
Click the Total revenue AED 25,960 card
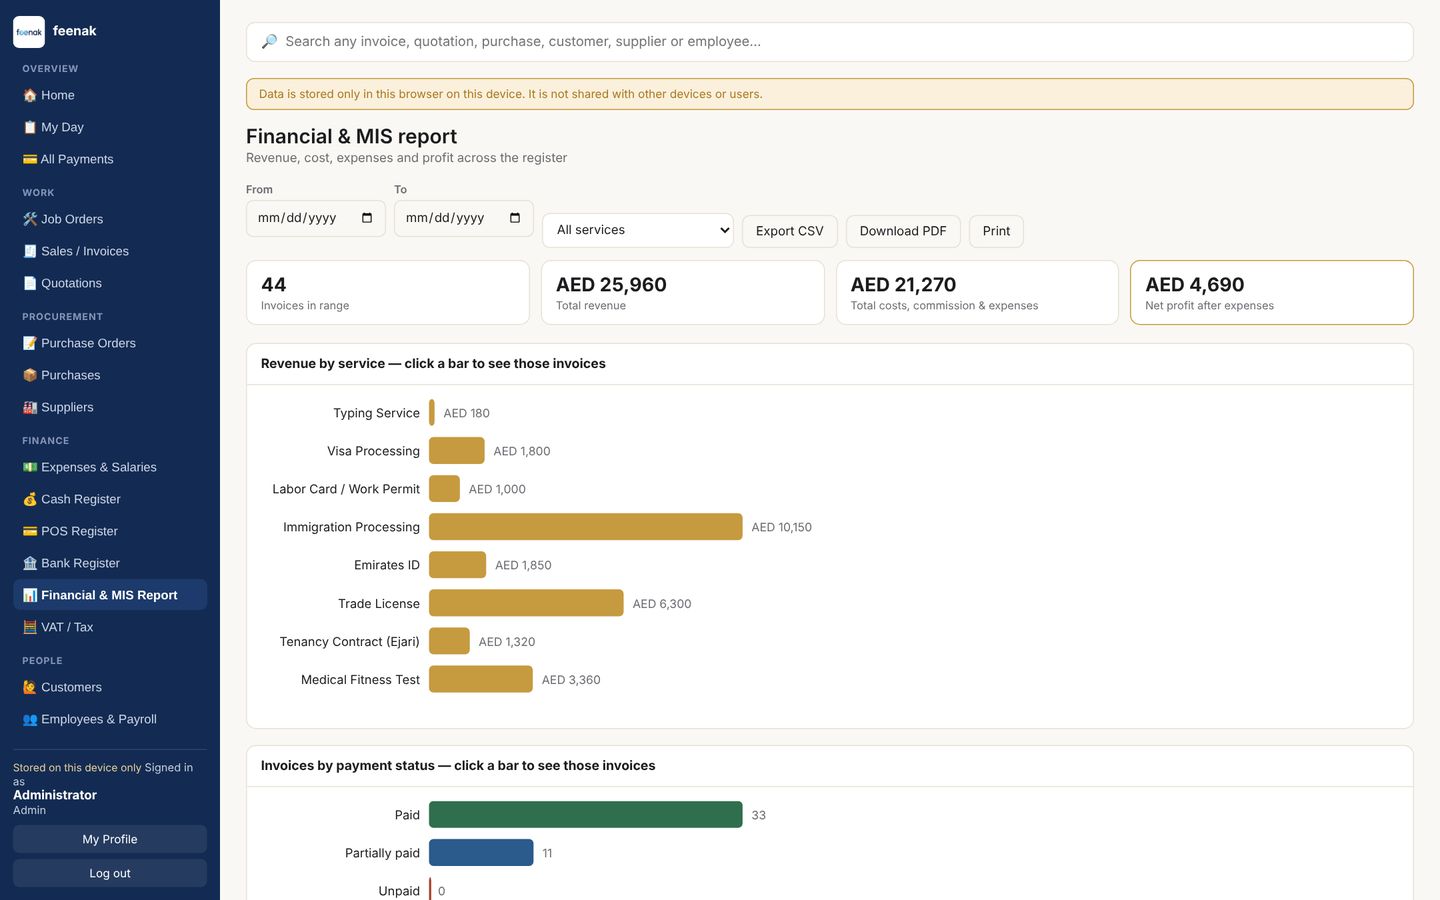pos(683,293)
